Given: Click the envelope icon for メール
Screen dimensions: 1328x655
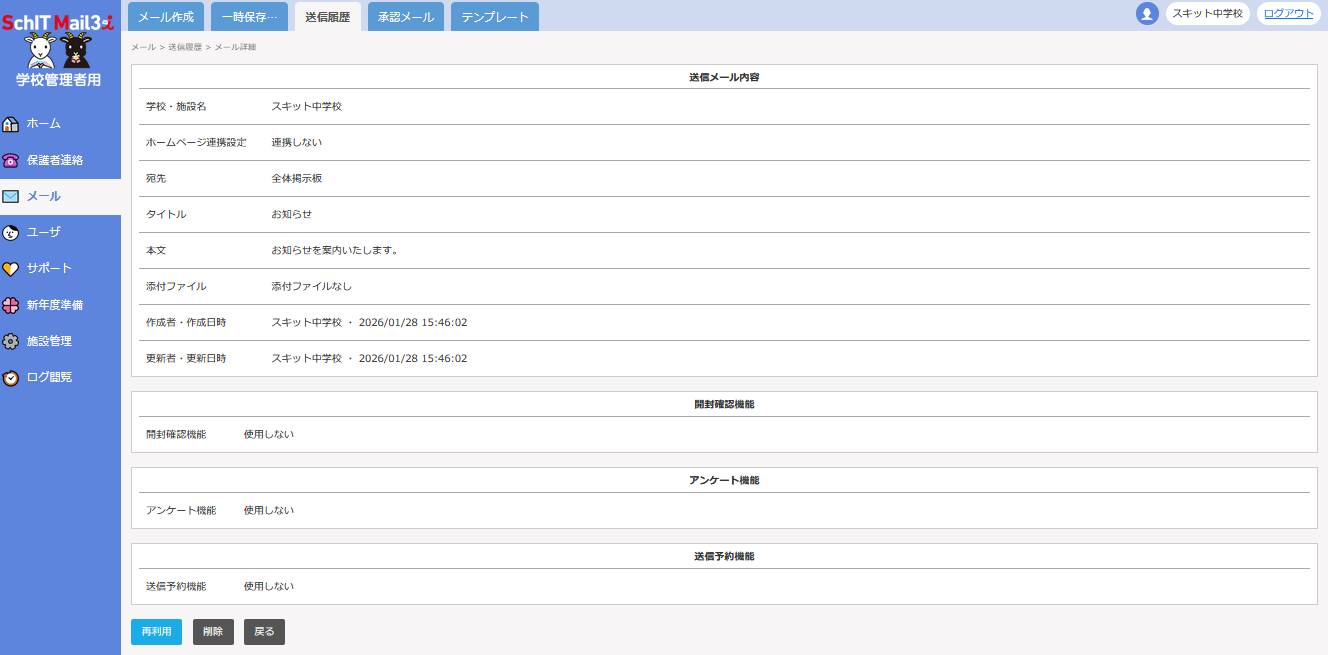Looking at the screenshot, I should coord(11,197).
